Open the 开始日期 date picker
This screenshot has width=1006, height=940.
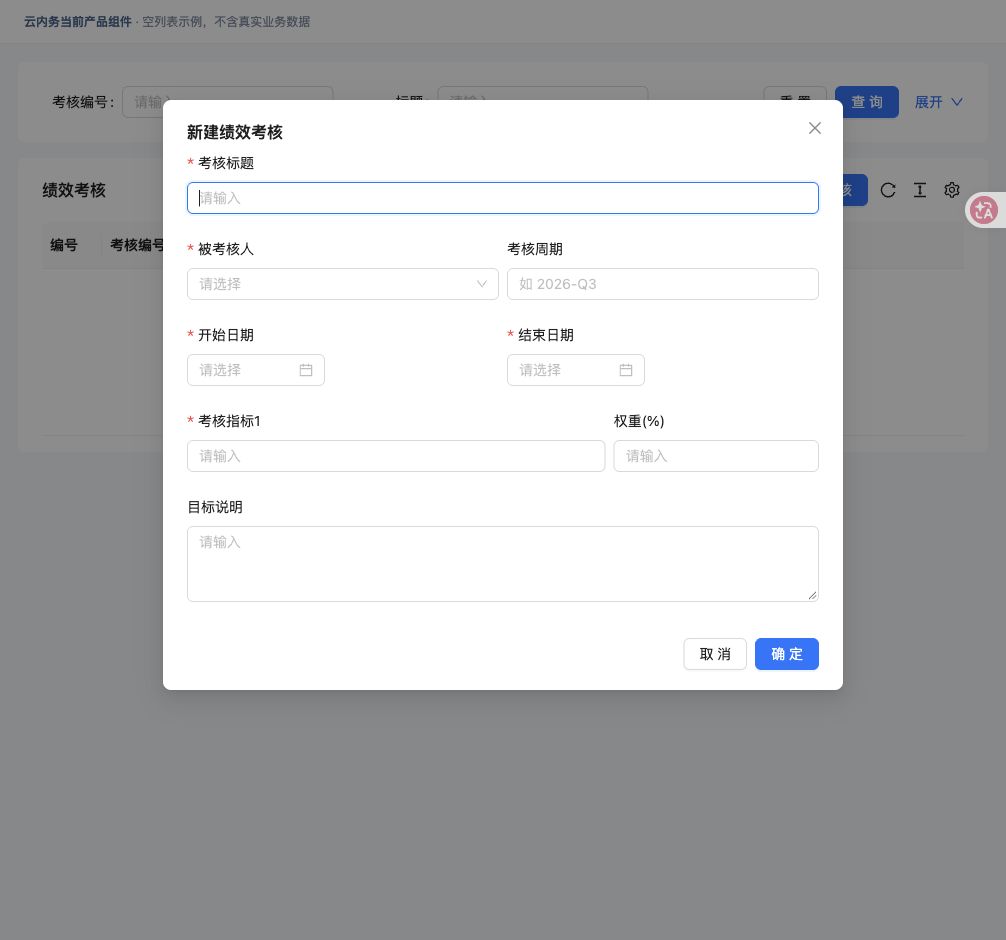pos(255,370)
